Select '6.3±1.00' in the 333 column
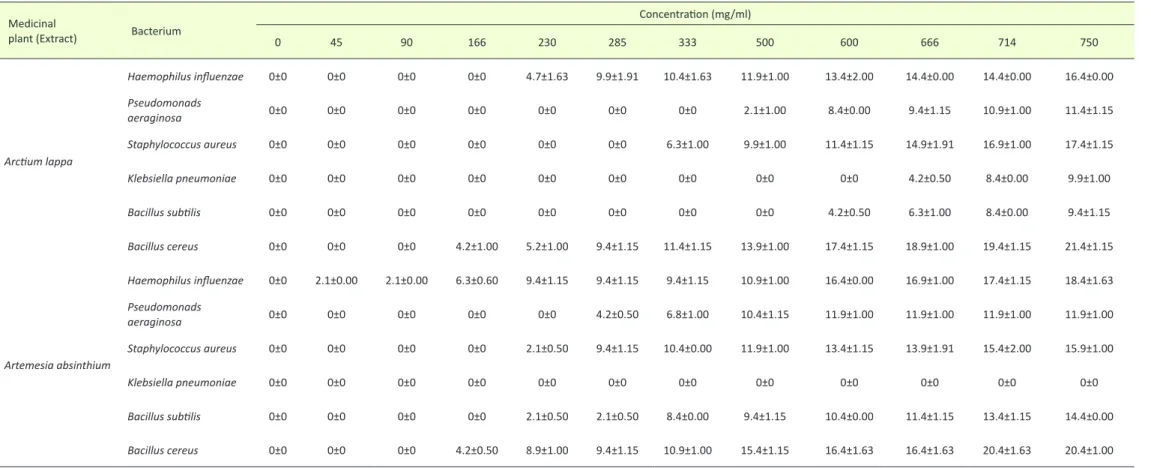 [x=687, y=145]
